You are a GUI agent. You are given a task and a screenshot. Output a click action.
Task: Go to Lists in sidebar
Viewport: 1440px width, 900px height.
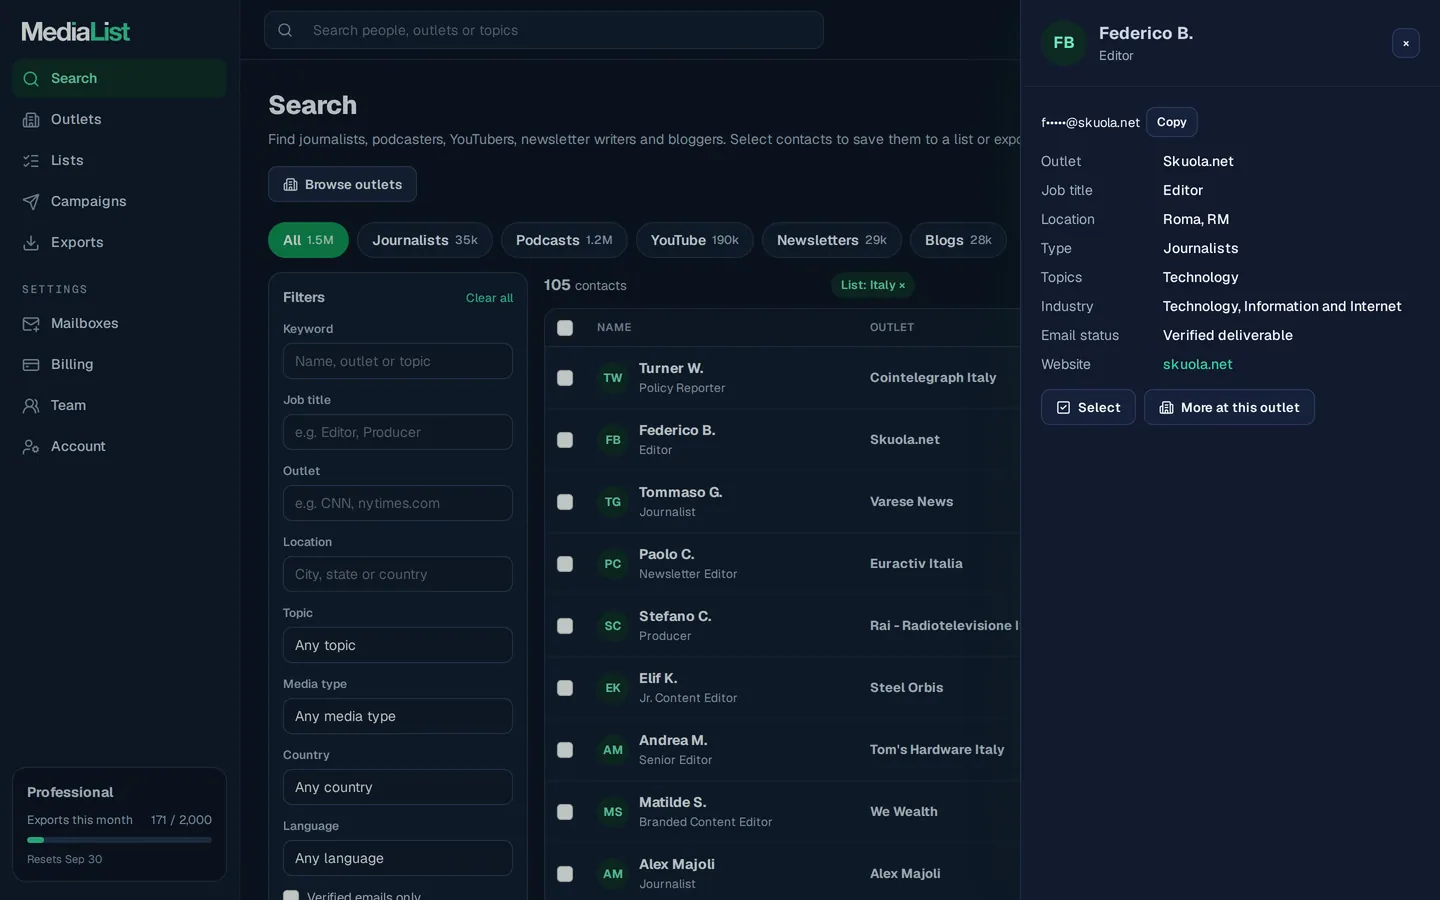pyautogui.click(x=119, y=160)
